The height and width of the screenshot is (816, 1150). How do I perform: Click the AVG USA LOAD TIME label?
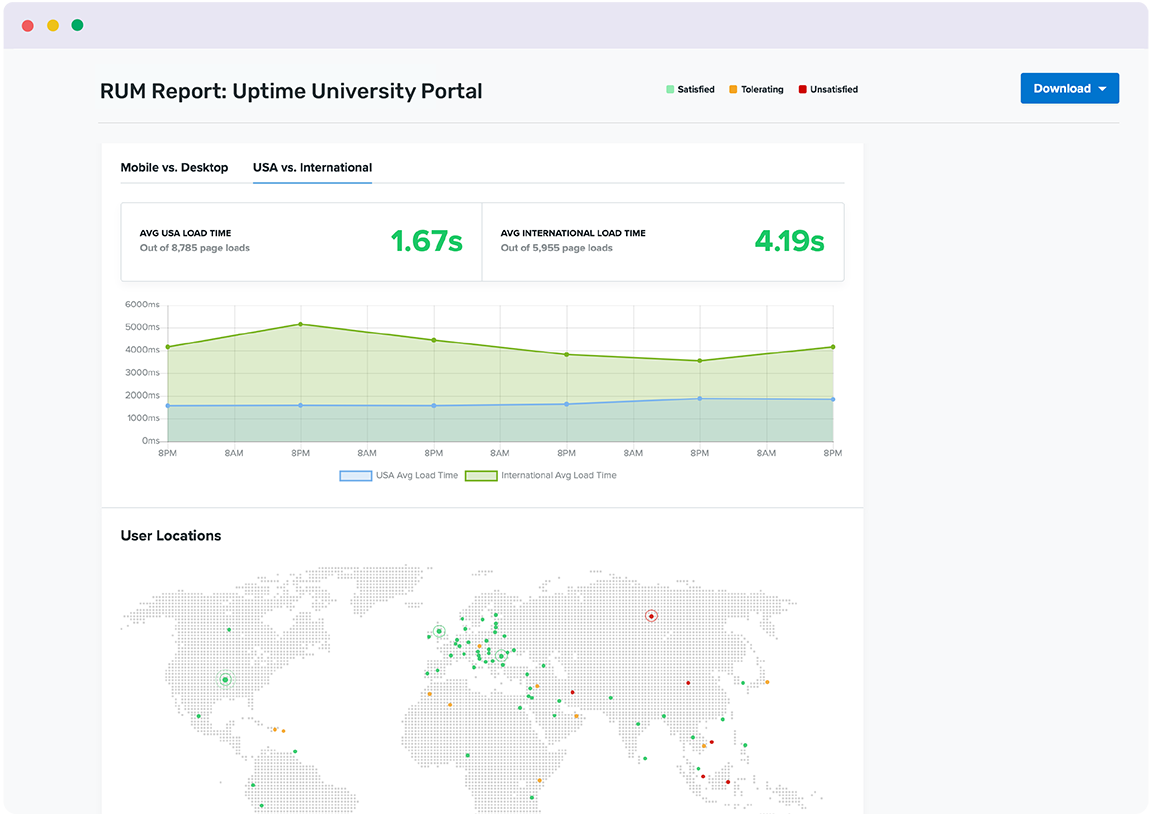[x=186, y=233]
